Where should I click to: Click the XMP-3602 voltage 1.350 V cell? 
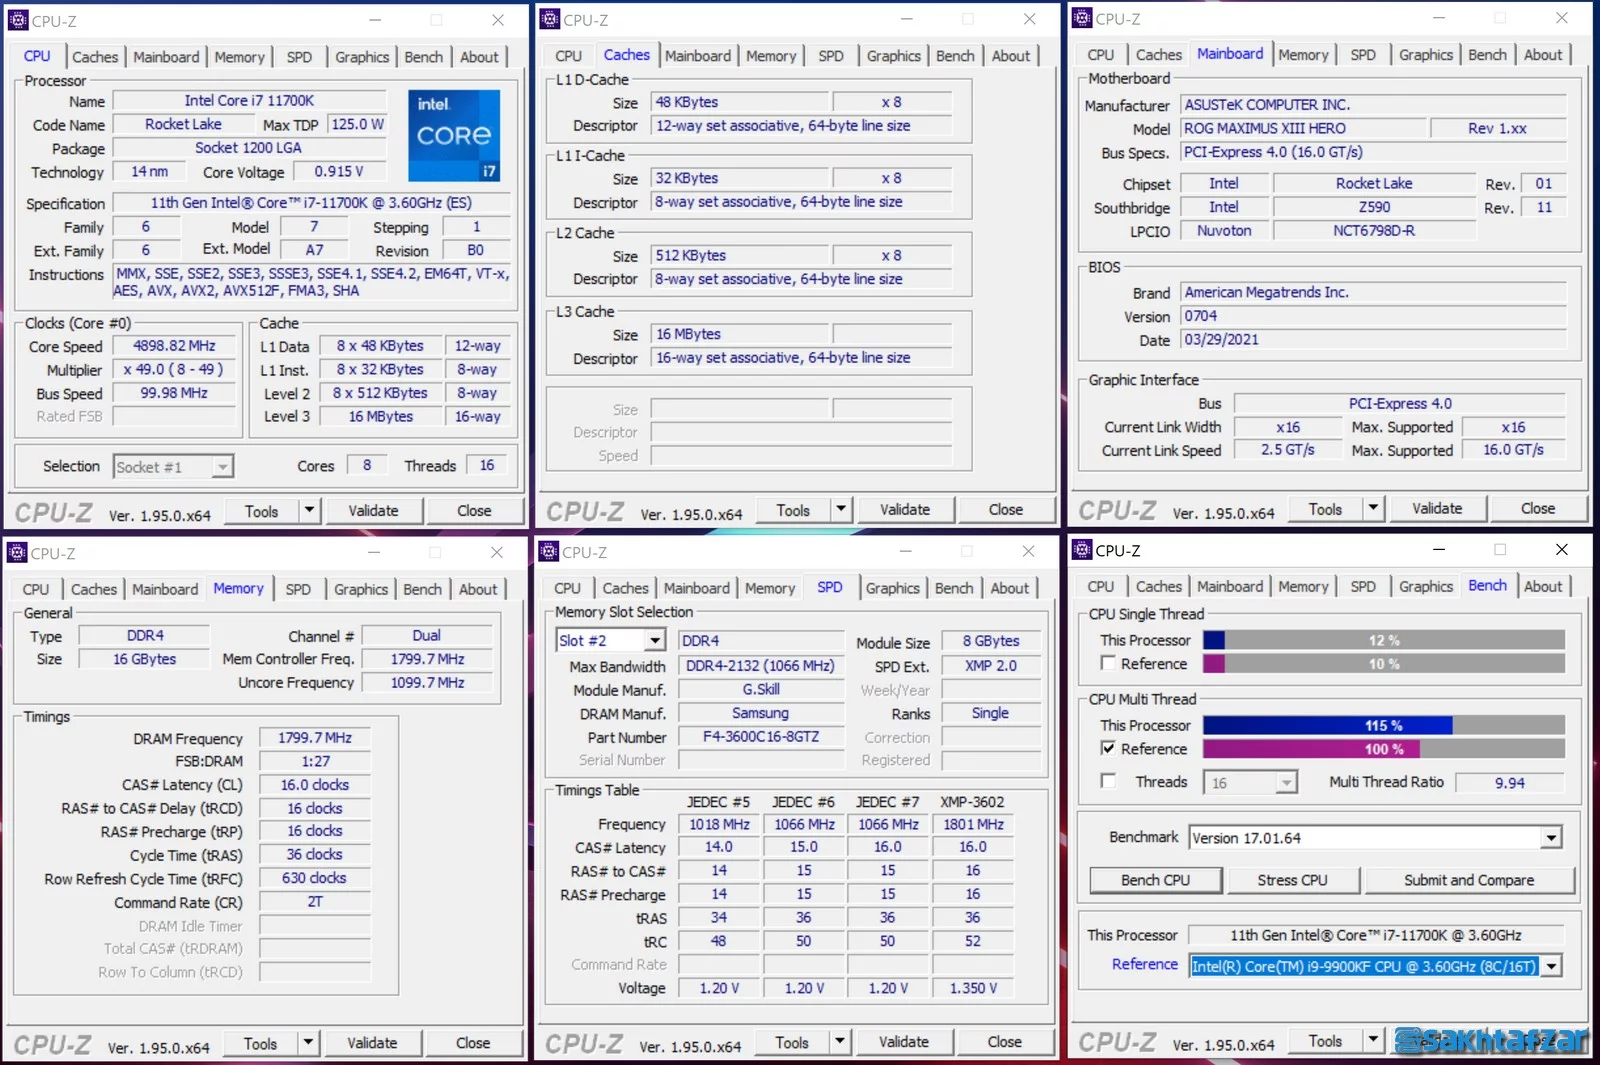coord(974,988)
